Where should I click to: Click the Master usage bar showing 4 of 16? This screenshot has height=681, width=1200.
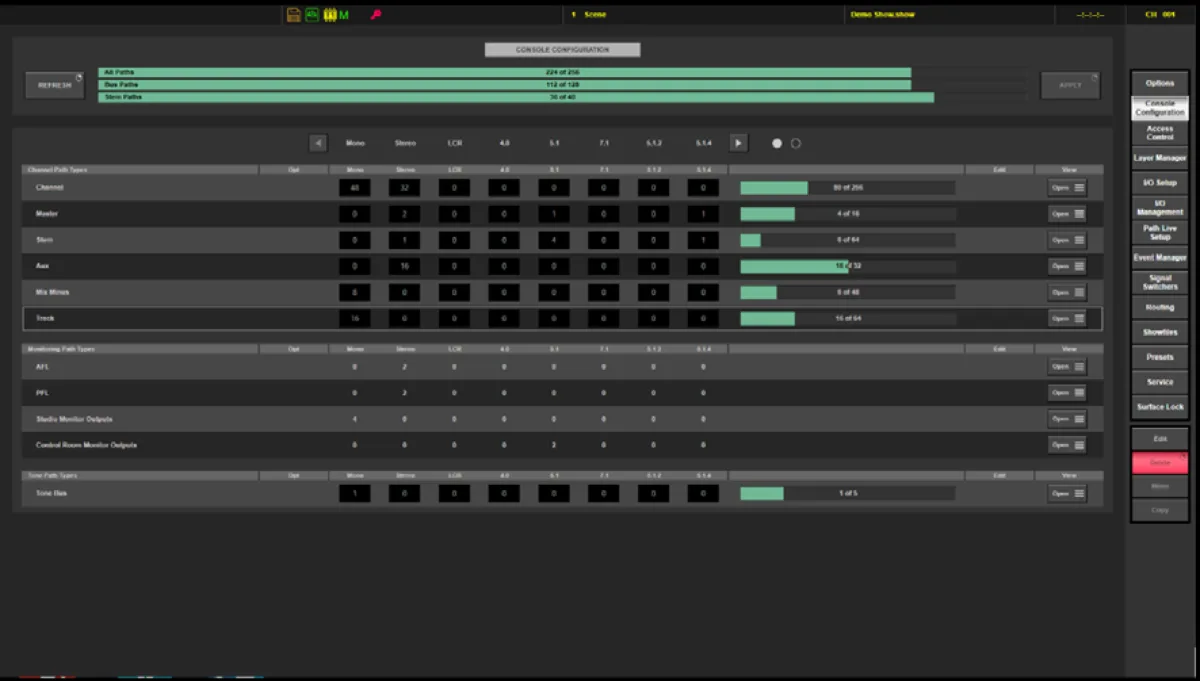pos(847,214)
